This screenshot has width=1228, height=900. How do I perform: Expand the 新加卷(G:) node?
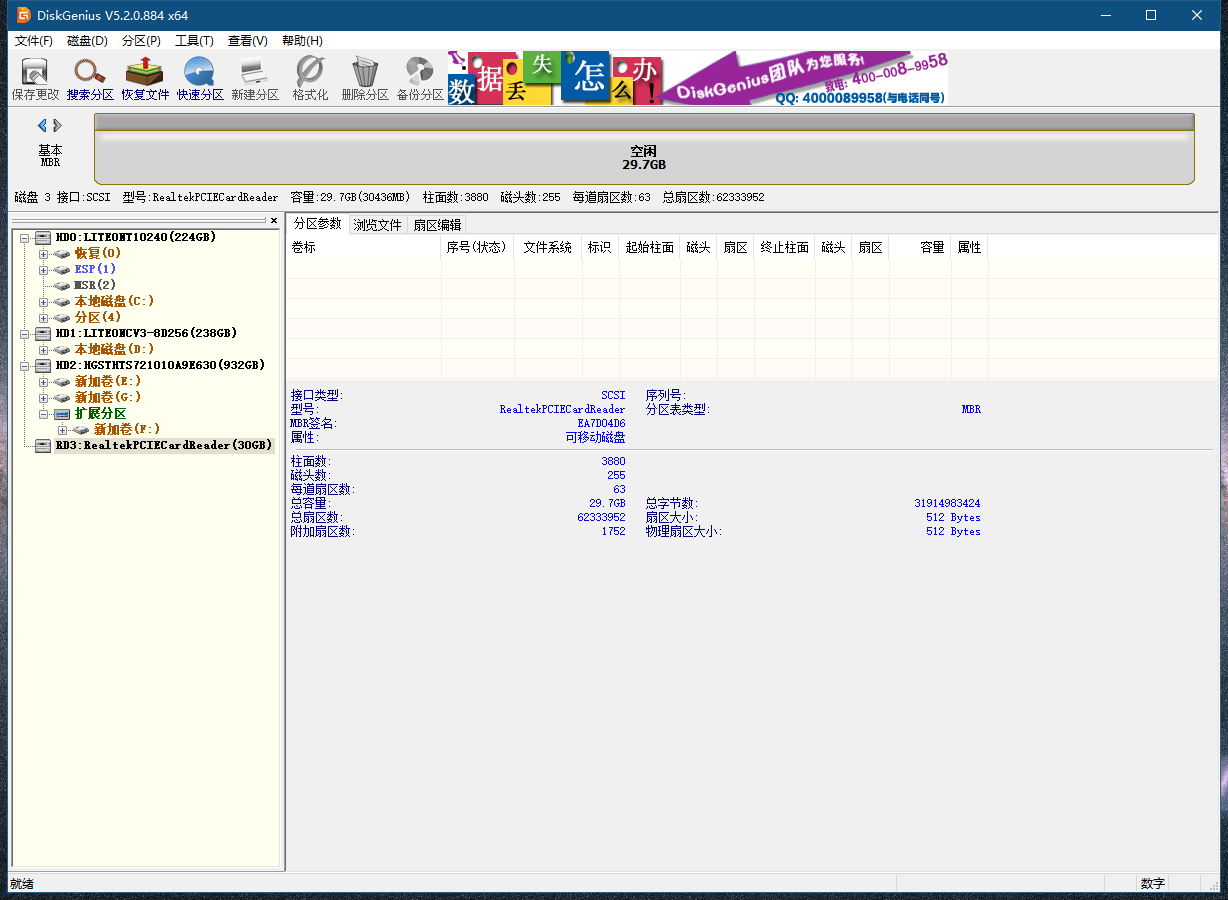(43, 397)
